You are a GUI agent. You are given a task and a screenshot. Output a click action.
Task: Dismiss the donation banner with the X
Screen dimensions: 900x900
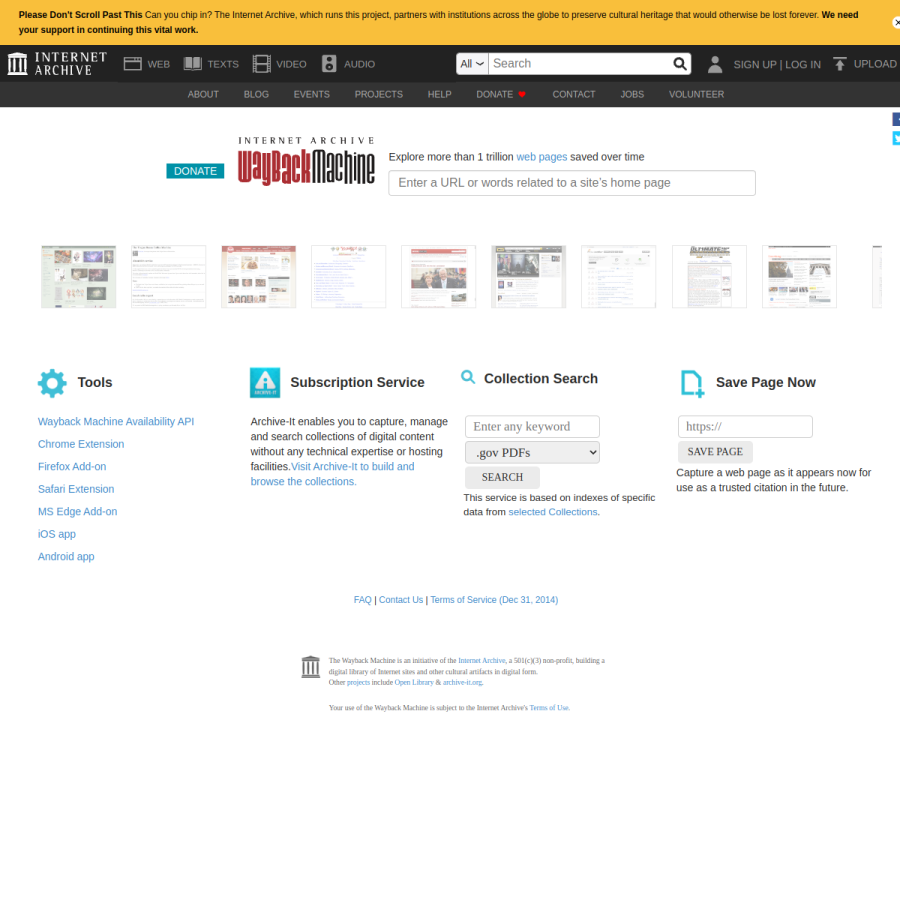click(896, 22)
